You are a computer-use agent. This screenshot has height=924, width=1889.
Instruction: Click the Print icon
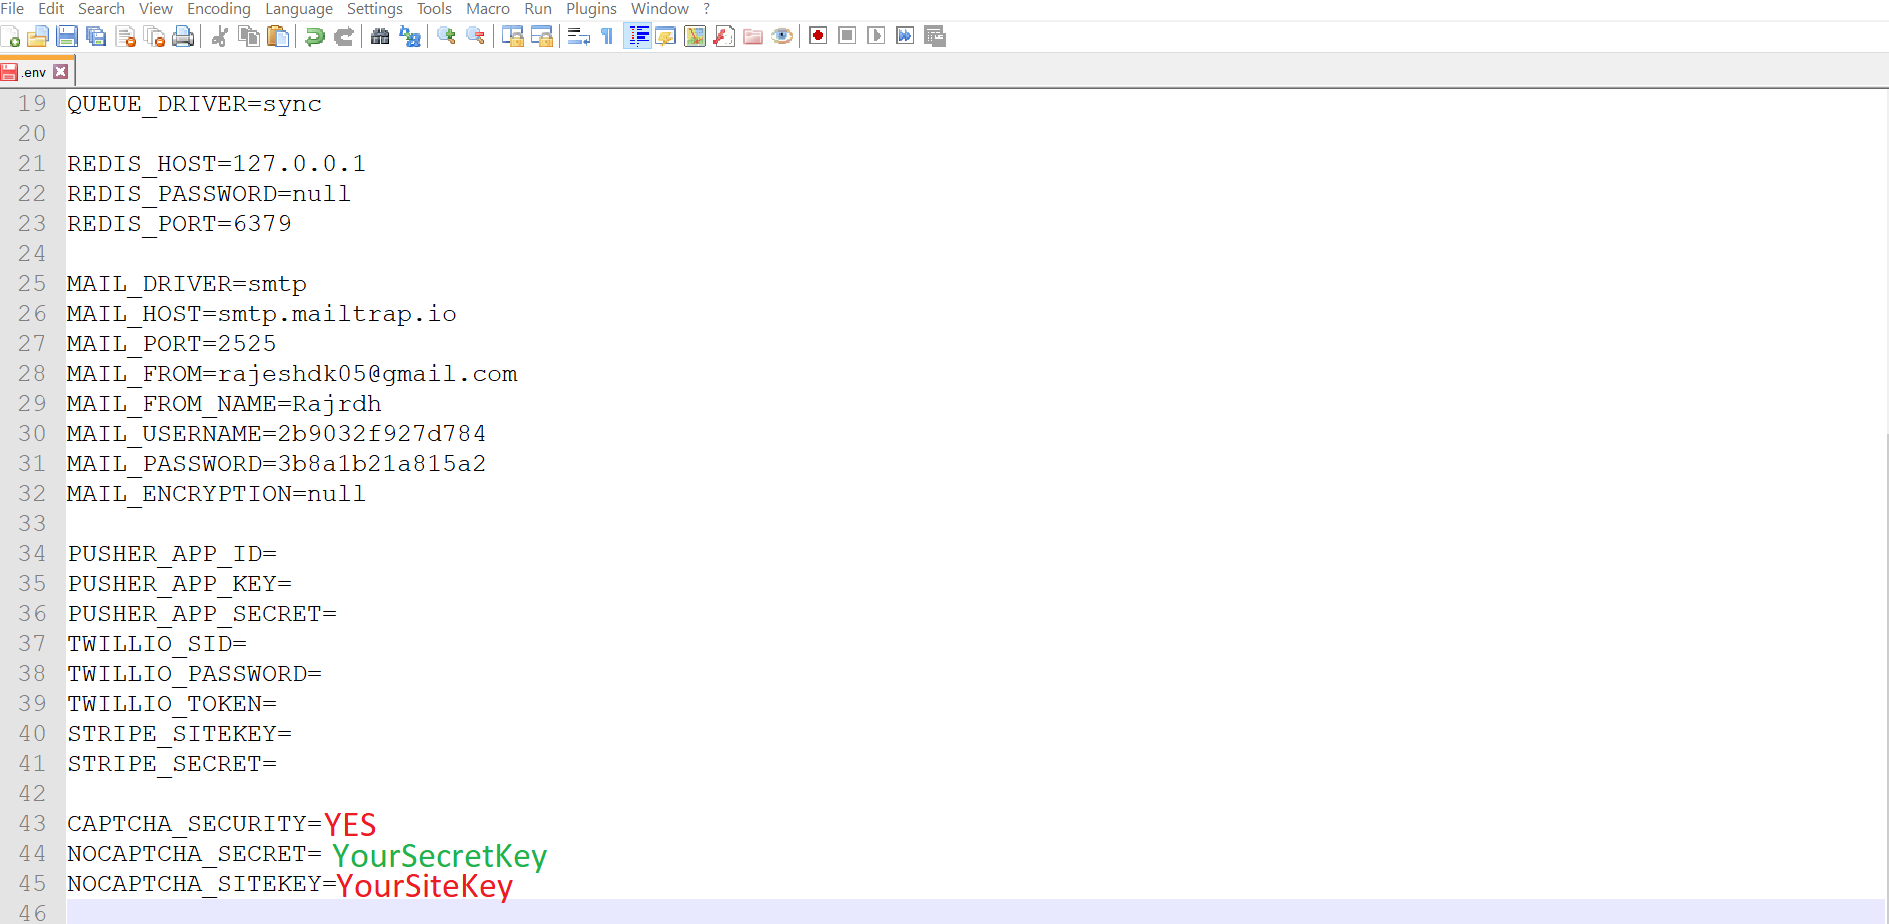point(183,37)
